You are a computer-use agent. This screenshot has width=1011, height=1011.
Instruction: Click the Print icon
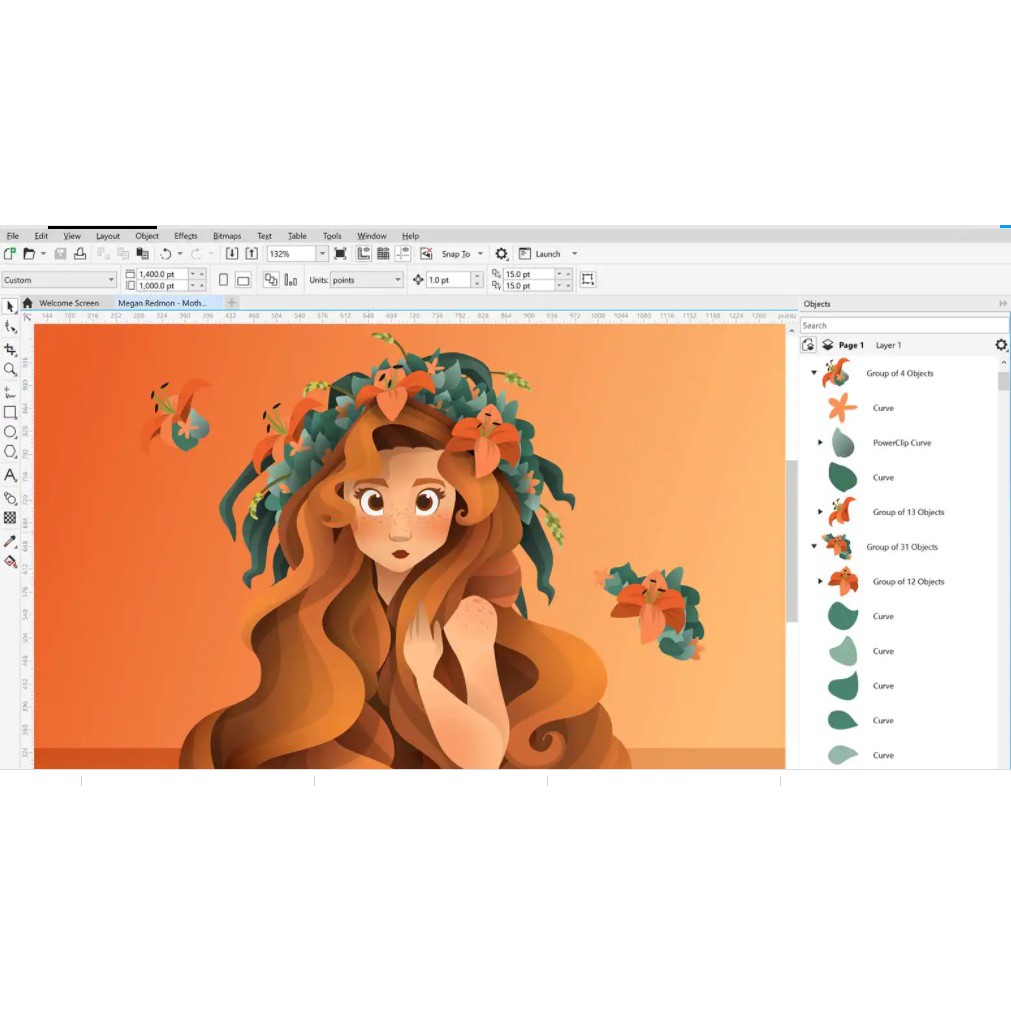[80, 253]
